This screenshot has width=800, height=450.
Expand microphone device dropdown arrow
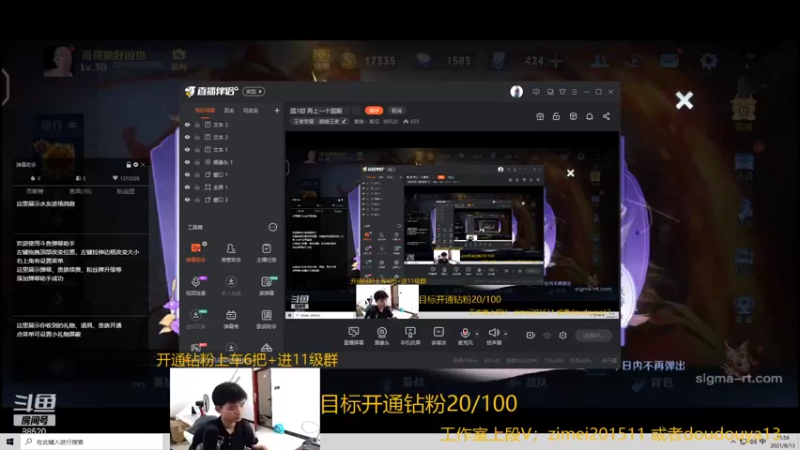tap(477, 334)
